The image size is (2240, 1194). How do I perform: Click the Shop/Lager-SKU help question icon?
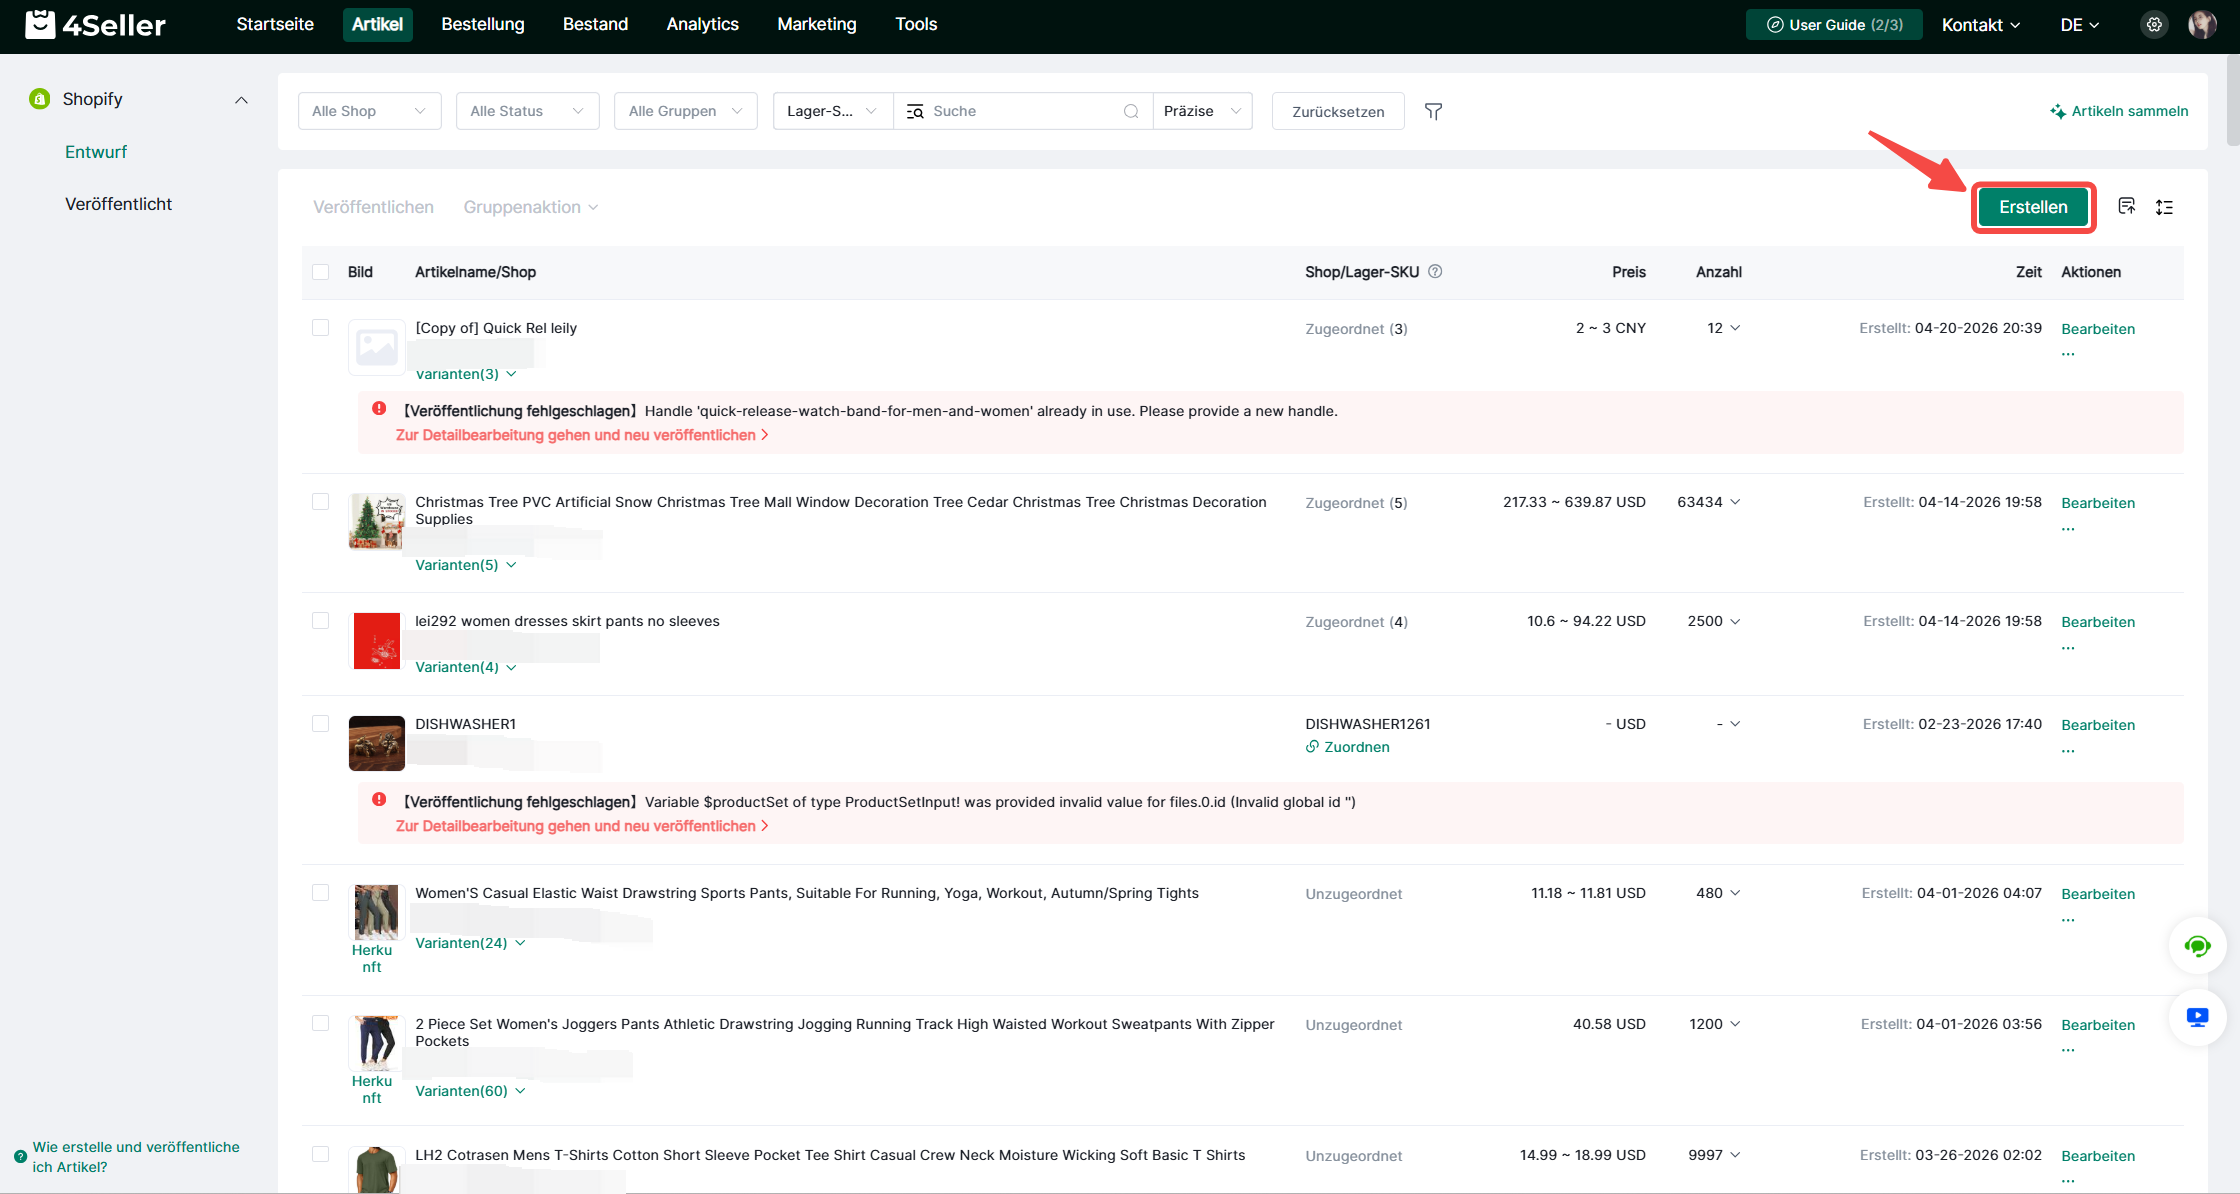click(x=1435, y=271)
